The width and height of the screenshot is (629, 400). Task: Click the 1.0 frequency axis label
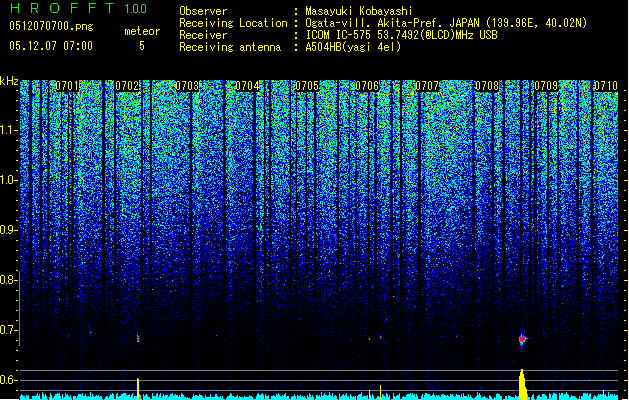click(8, 180)
